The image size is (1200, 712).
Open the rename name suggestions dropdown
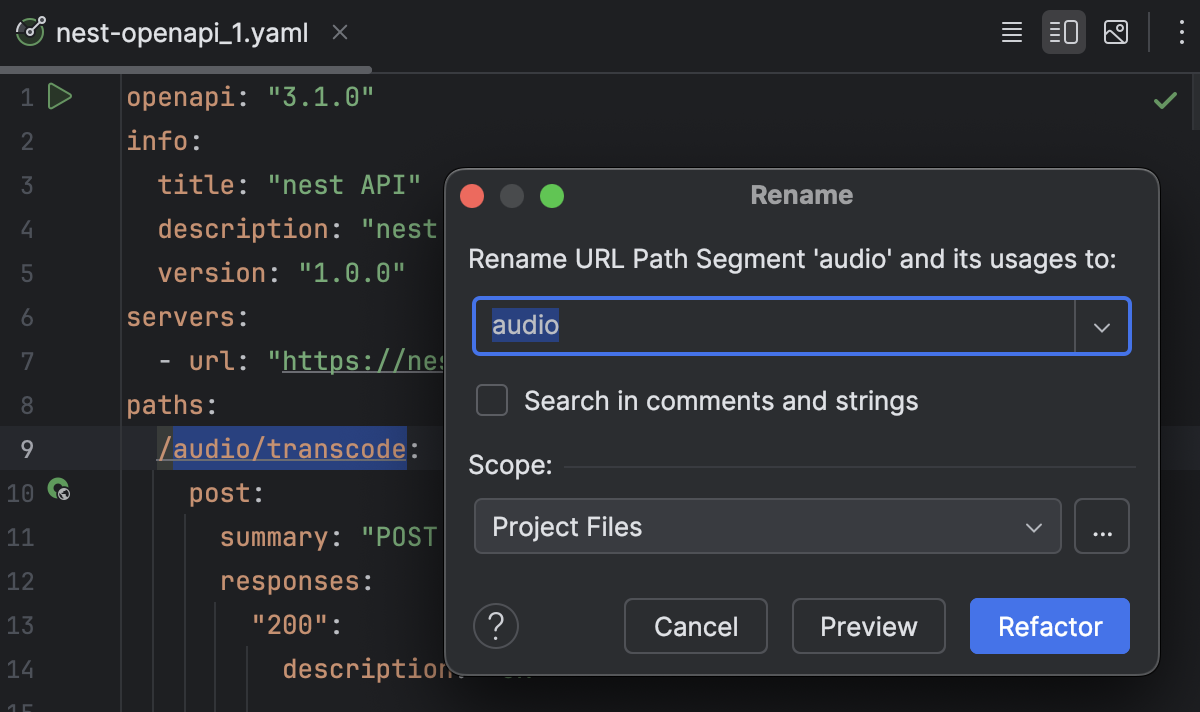click(x=1101, y=326)
